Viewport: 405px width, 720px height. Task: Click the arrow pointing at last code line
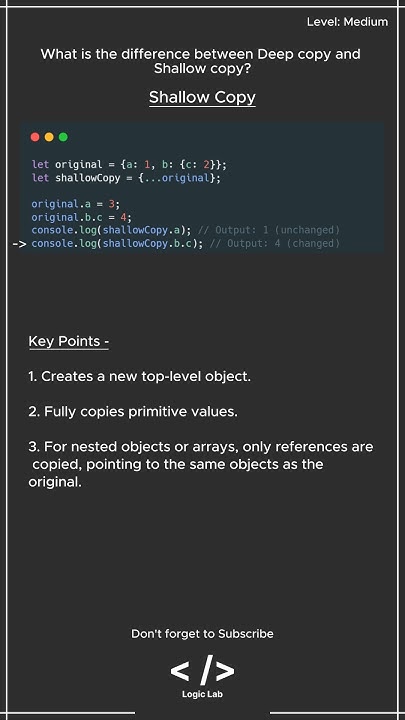19,244
